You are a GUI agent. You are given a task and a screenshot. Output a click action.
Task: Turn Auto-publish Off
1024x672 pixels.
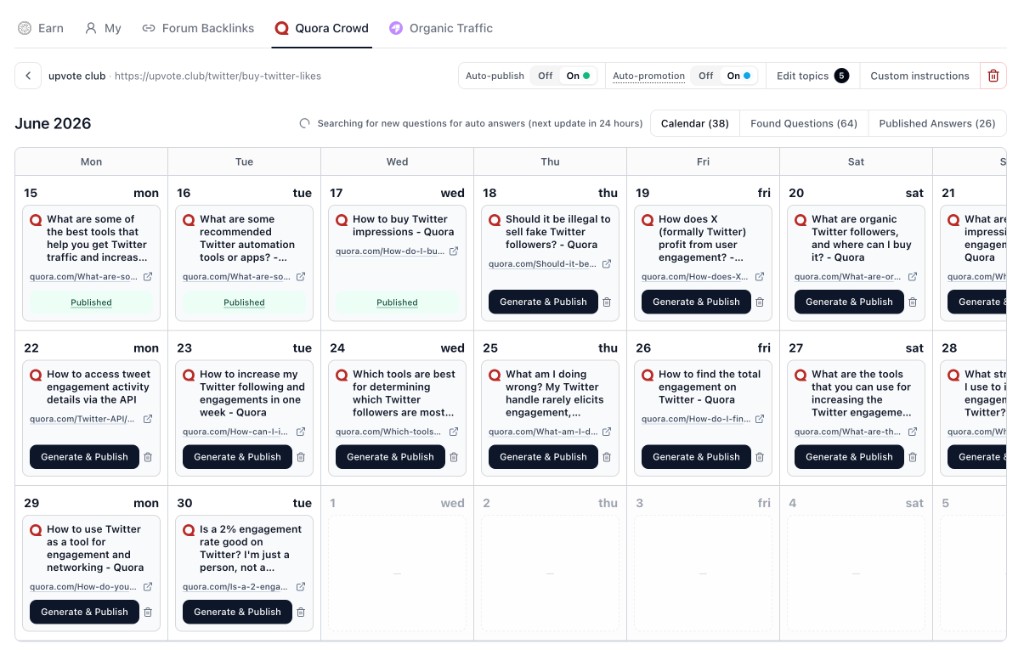[x=545, y=76]
